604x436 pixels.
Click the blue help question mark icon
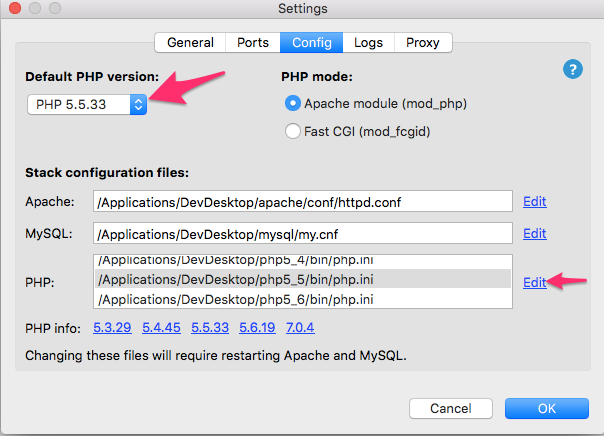point(572,69)
